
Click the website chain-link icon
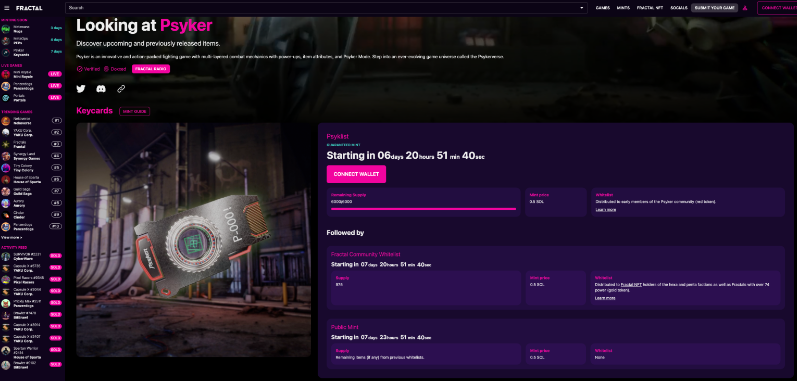tap(121, 89)
